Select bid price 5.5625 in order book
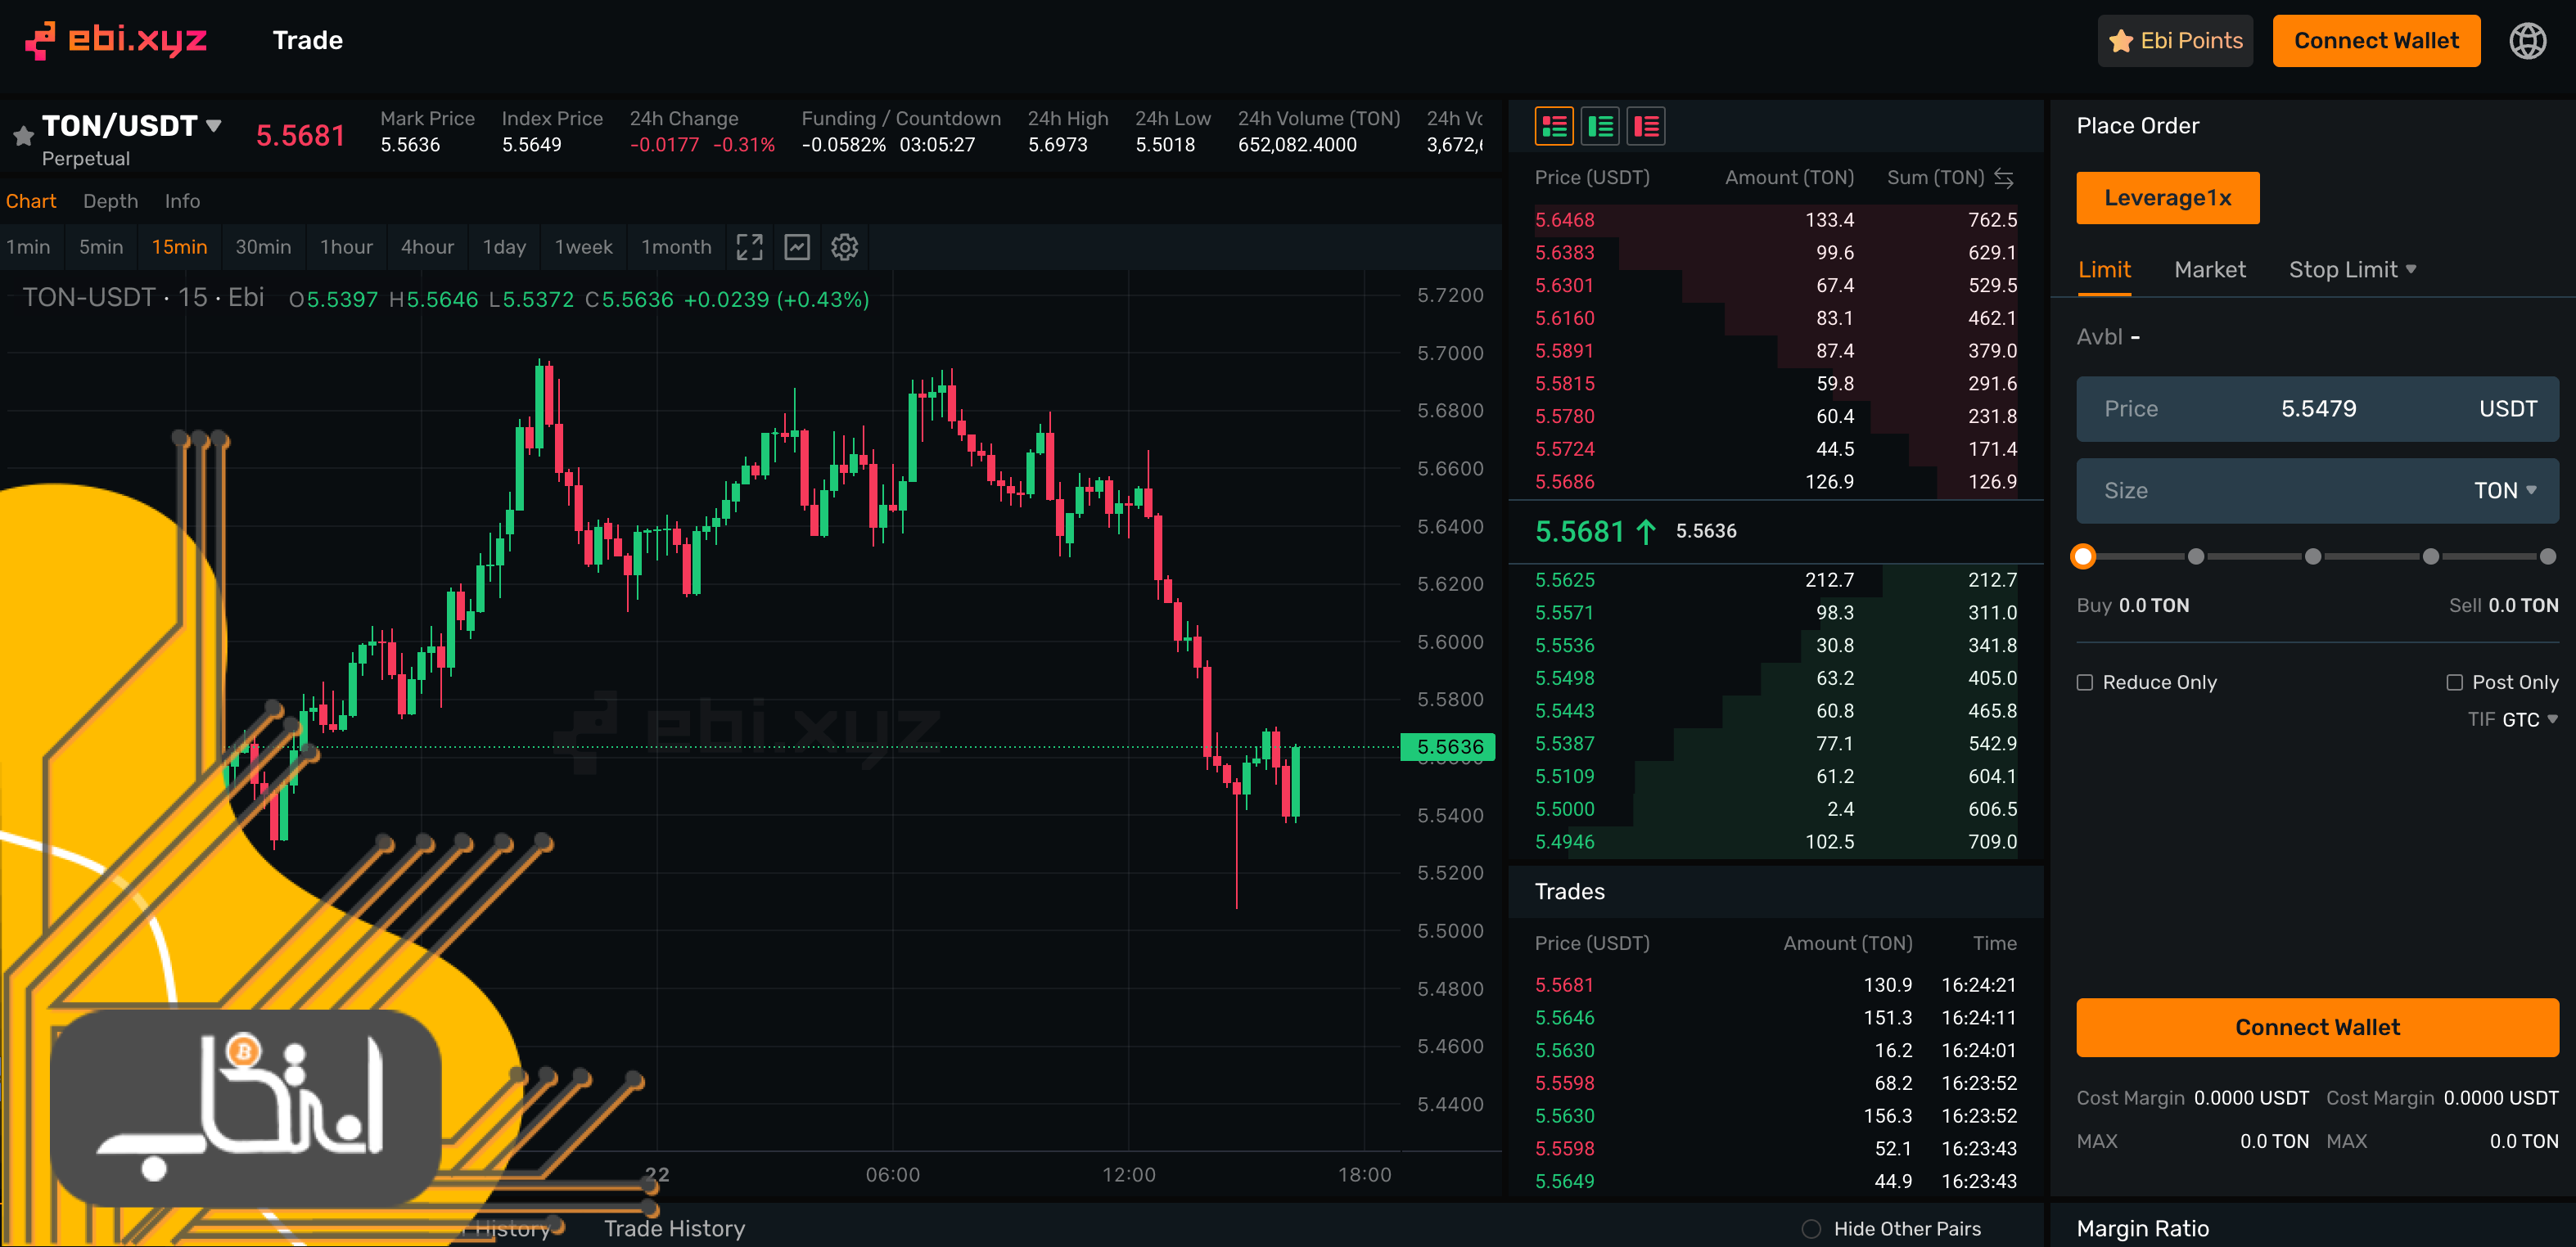Viewport: 2576px width, 1247px height. tap(1564, 580)
